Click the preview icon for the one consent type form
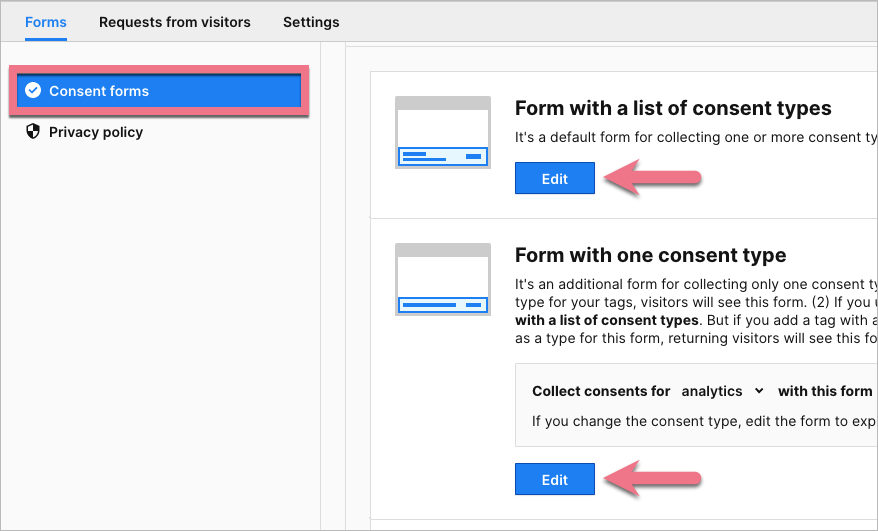Viewport: 878px width, 531px height. pyautogui.click(x=442, y=280)
